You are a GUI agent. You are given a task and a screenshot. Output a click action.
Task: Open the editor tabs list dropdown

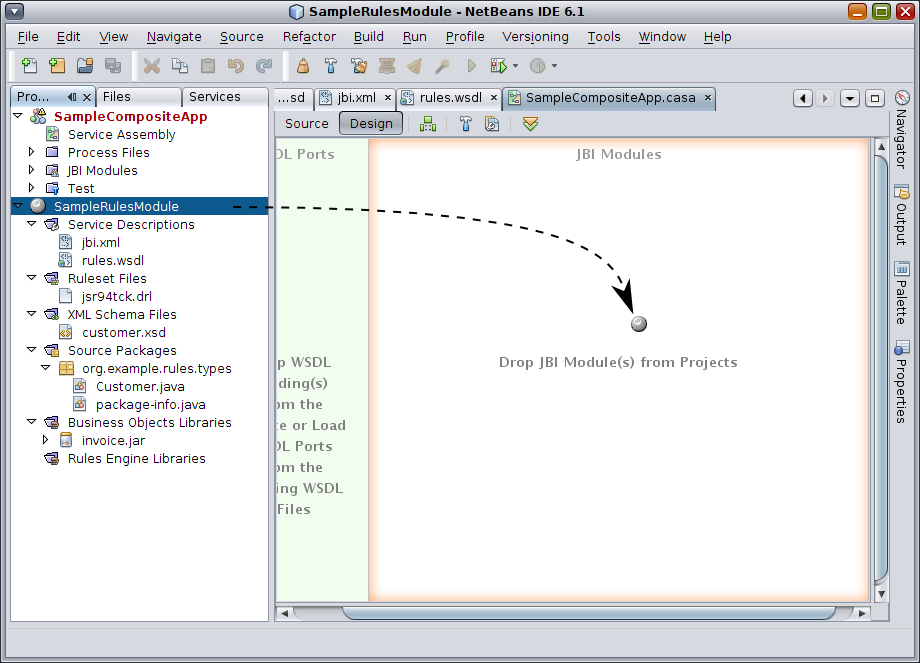coord(850,98)
